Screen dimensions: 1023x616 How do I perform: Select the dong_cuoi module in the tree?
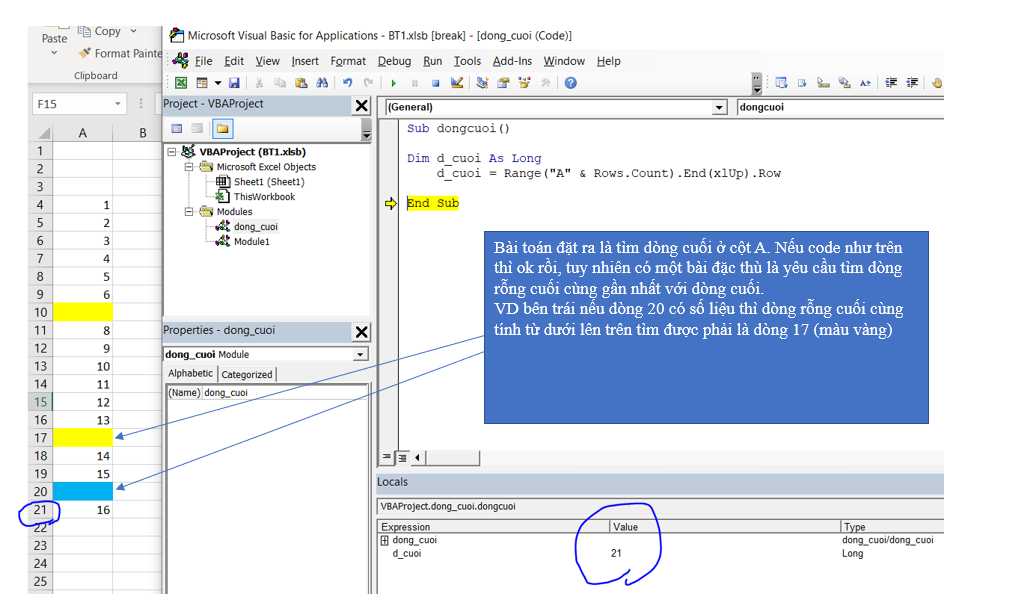click(255, 226)
